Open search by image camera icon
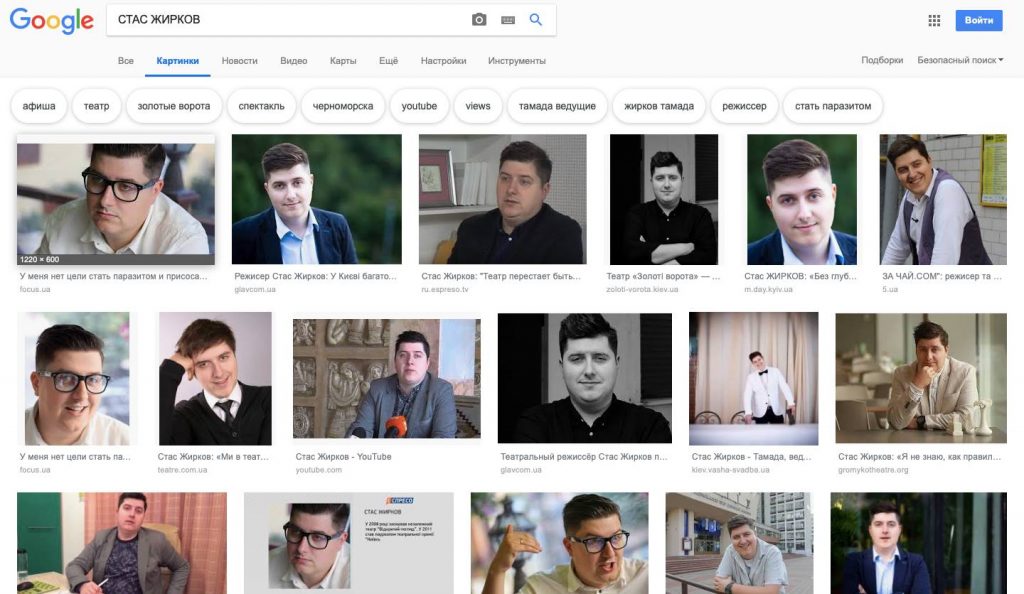The height and width of the screenshot is (594, 1024). (479, 20)
